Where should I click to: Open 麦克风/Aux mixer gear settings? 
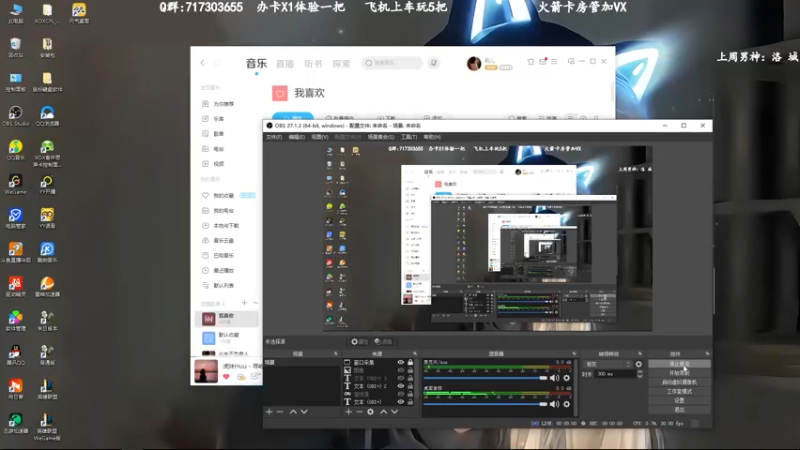point(566,378)
